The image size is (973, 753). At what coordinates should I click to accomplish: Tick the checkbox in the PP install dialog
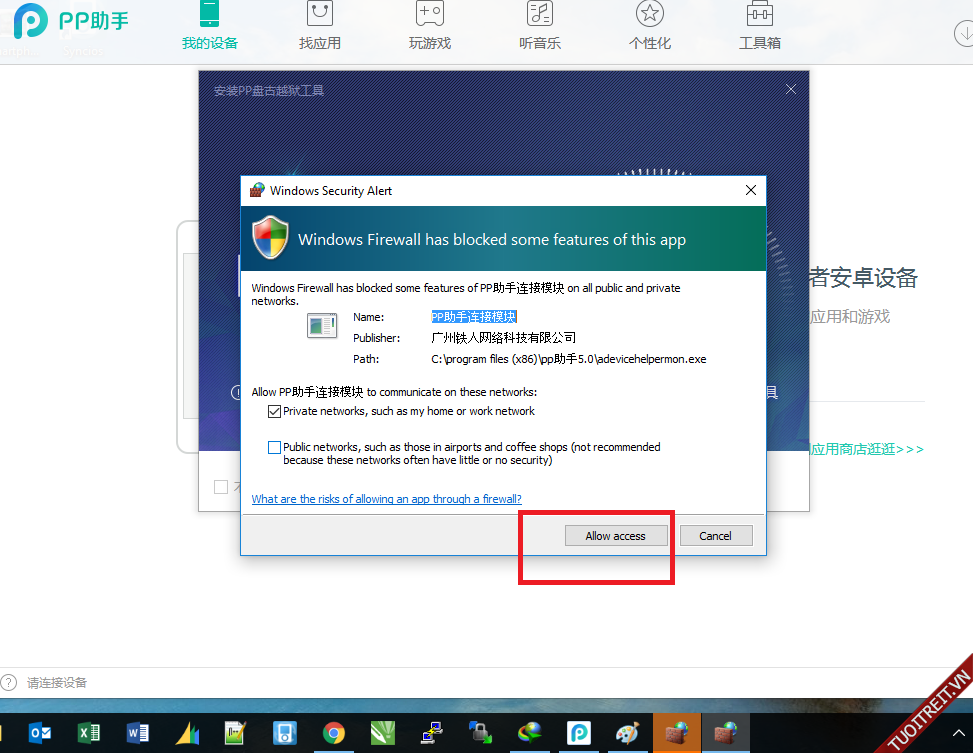pos(221,487)
